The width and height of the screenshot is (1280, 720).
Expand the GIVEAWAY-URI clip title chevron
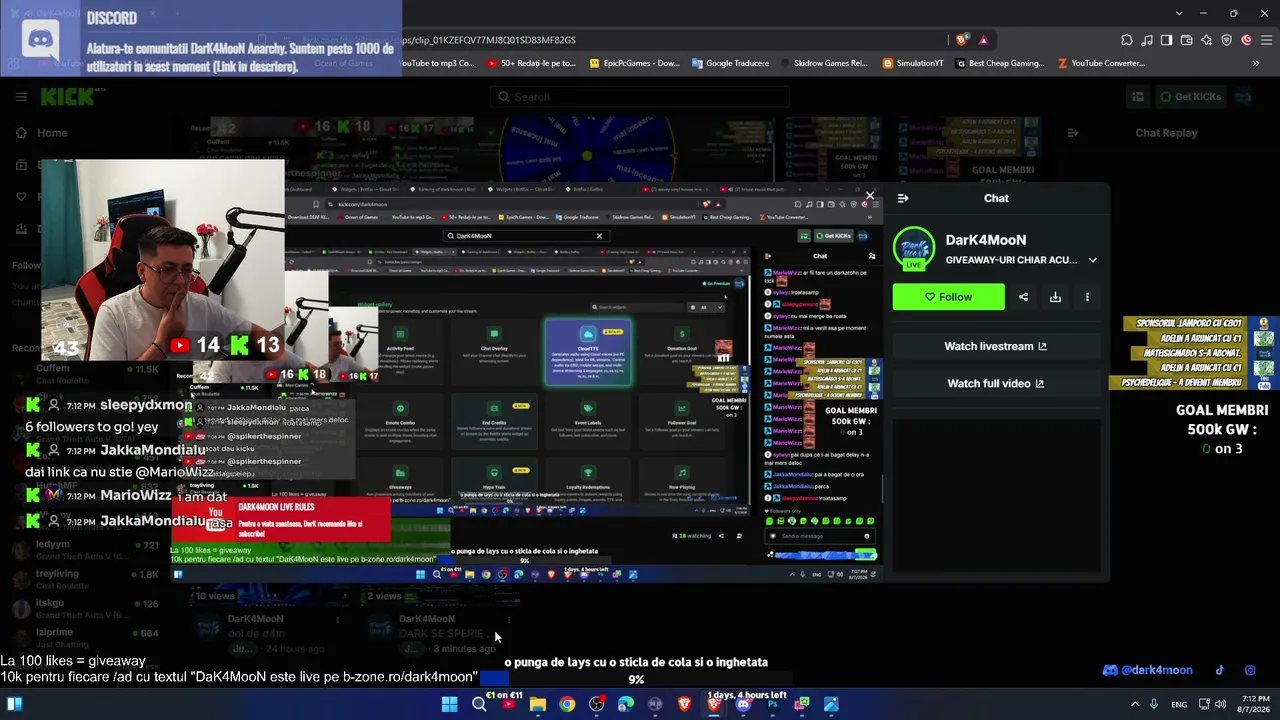1092,260
